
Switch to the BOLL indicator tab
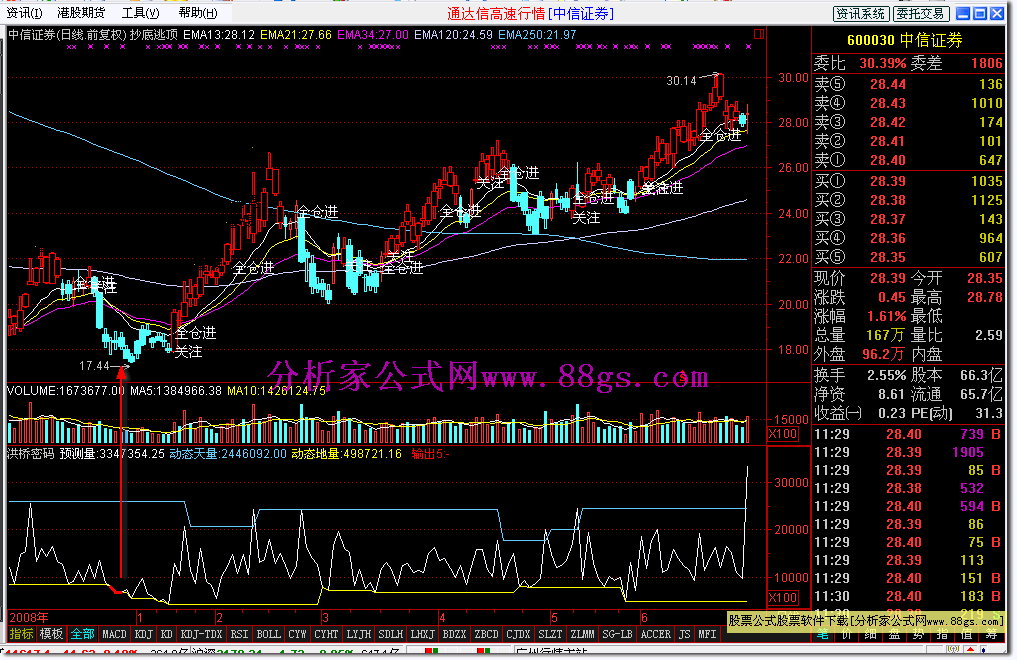269,634
